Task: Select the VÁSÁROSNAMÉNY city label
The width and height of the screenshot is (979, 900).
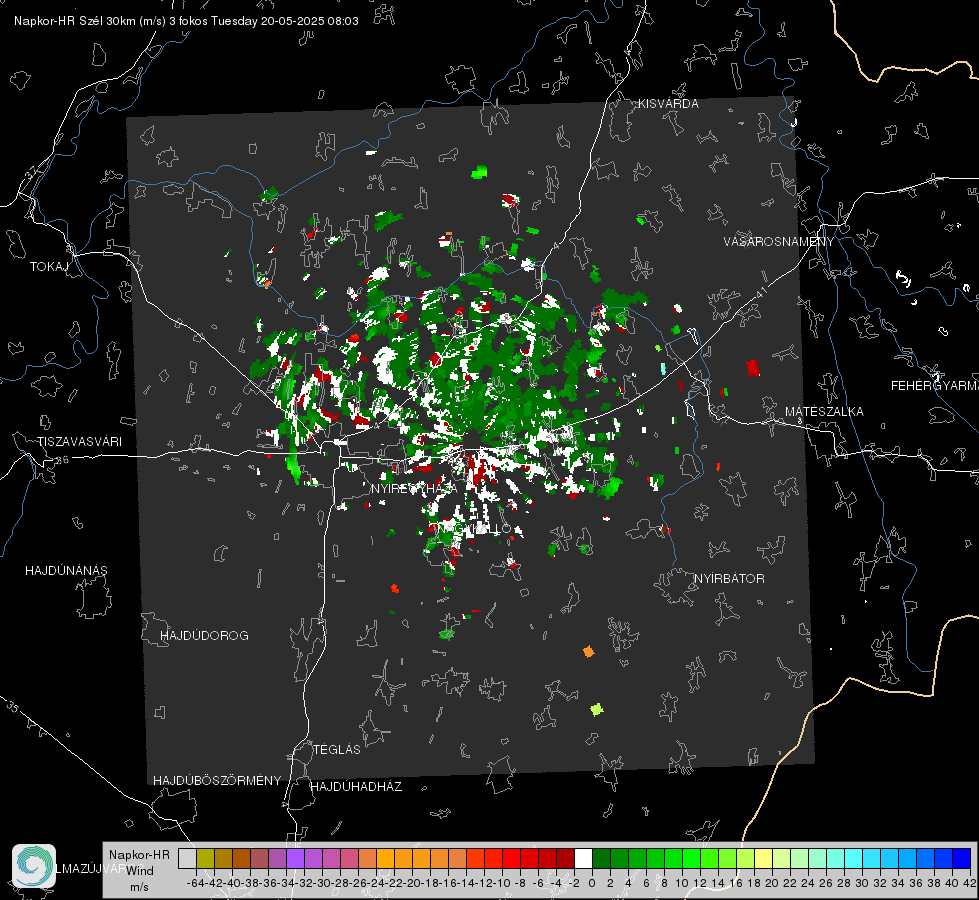Action: (x=779, y=242)
